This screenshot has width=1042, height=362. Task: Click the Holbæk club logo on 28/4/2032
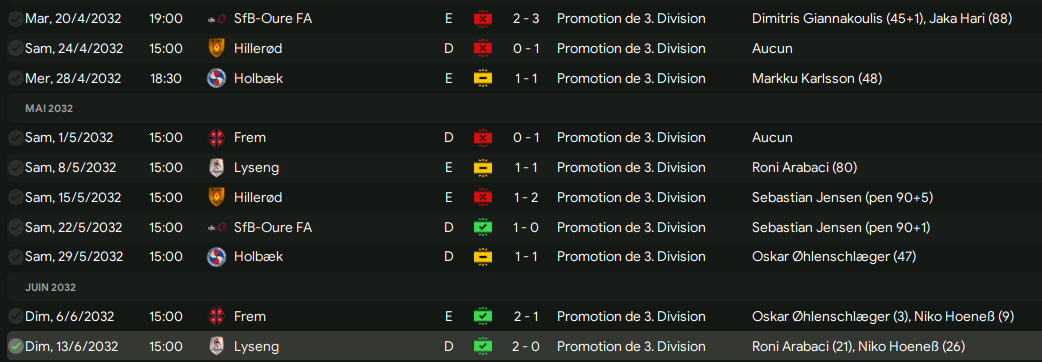(x=217, y=78)
